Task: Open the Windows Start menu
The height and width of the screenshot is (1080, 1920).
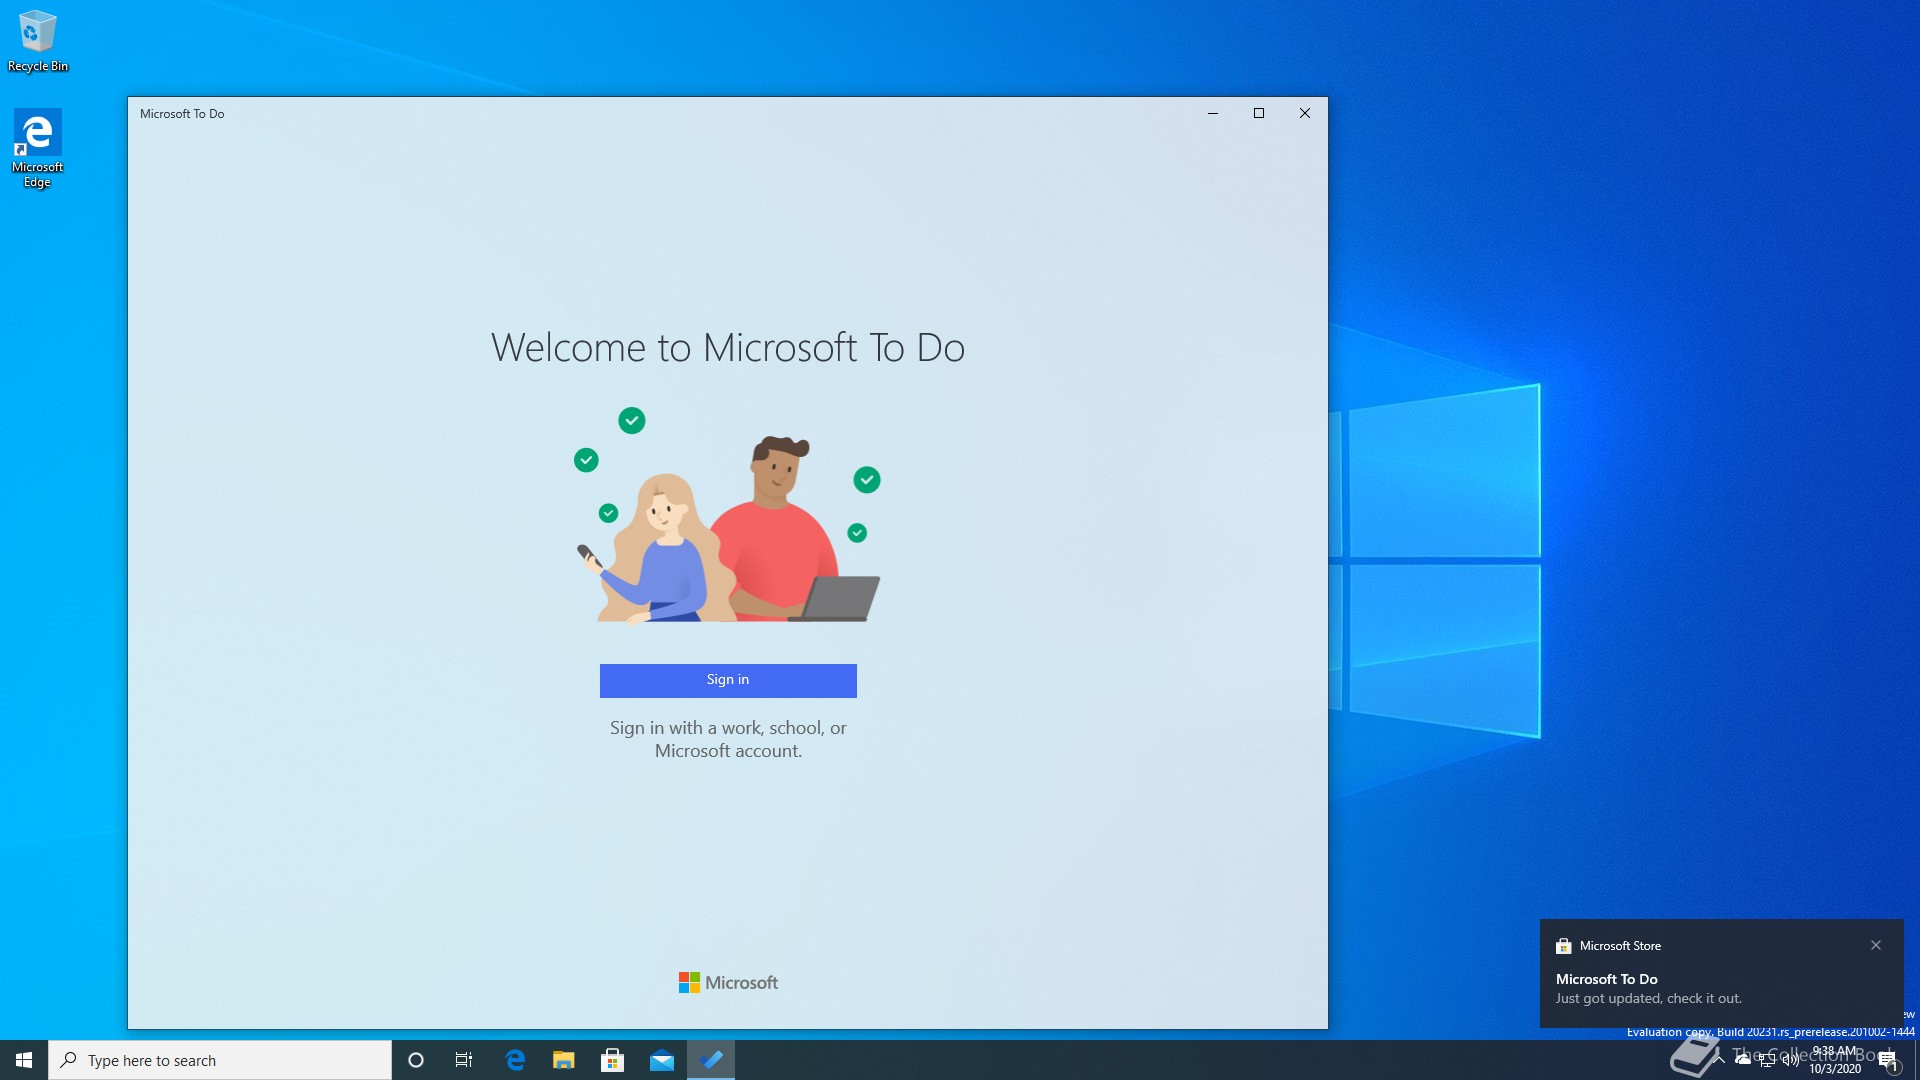Action: [24, 1060]
